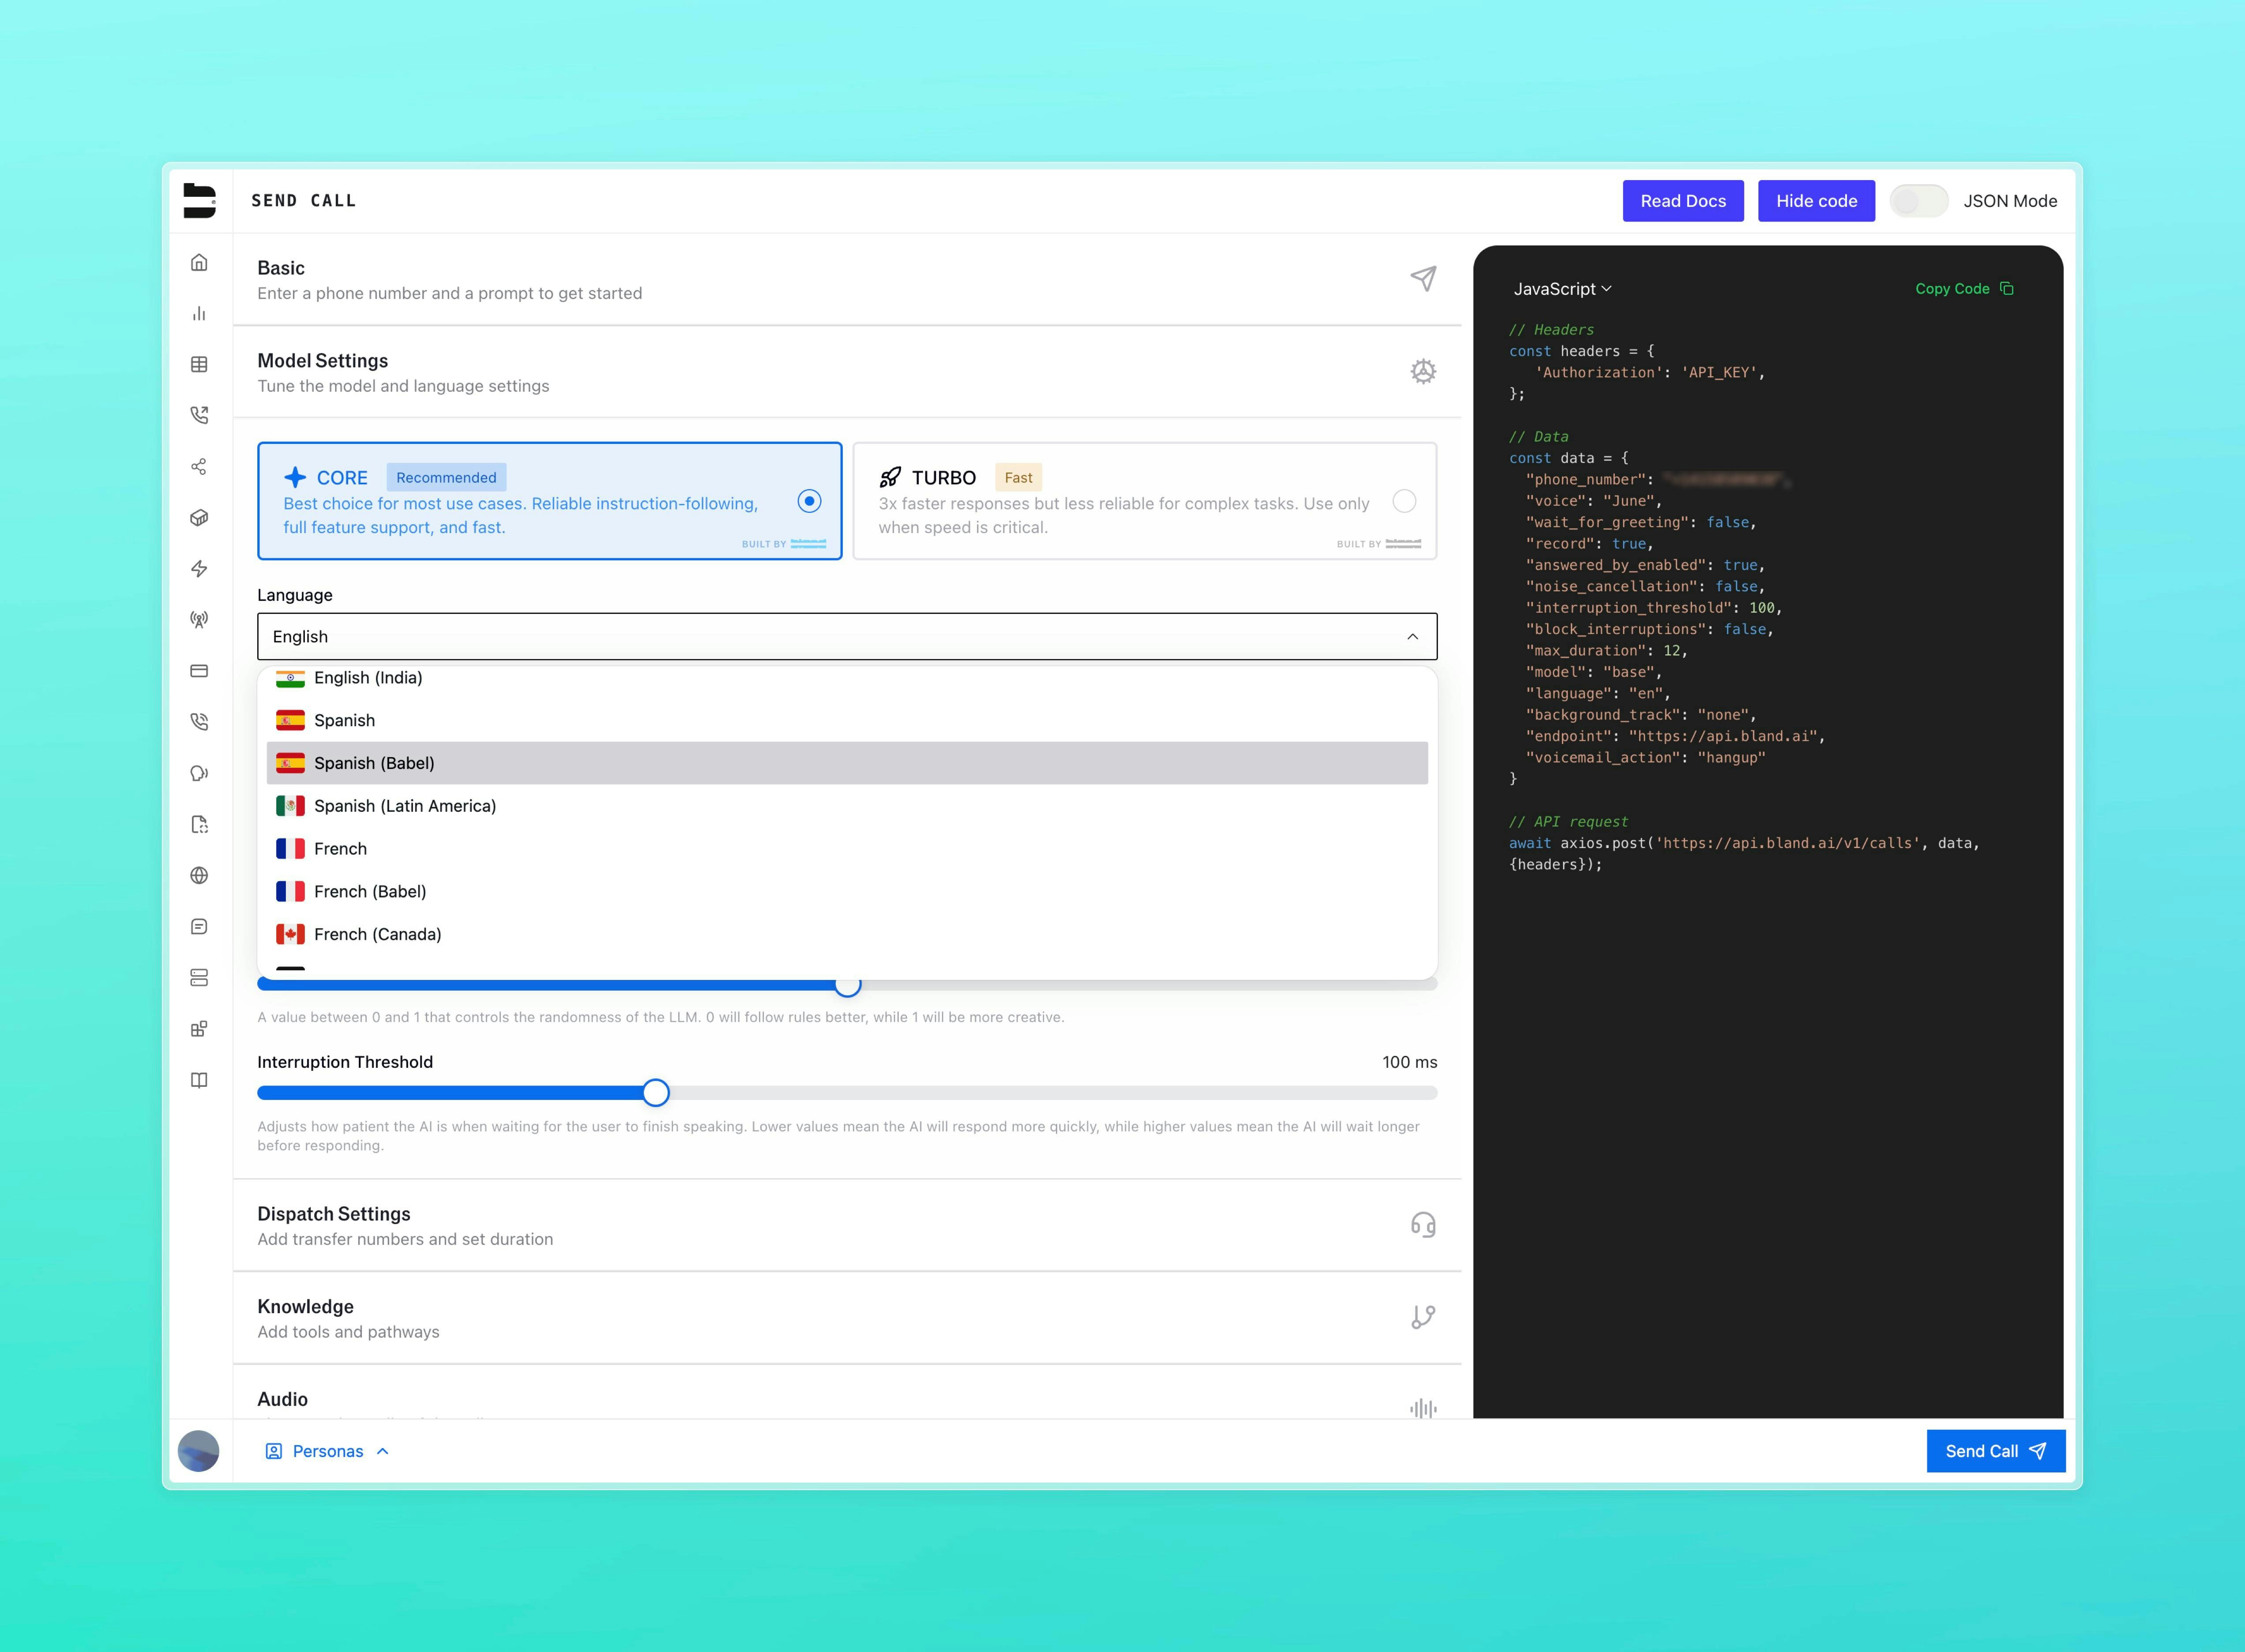The height and width of the screenshot is (1652, 2245).
Task: Open the table grid icon in sidebar
Action: 199,364
